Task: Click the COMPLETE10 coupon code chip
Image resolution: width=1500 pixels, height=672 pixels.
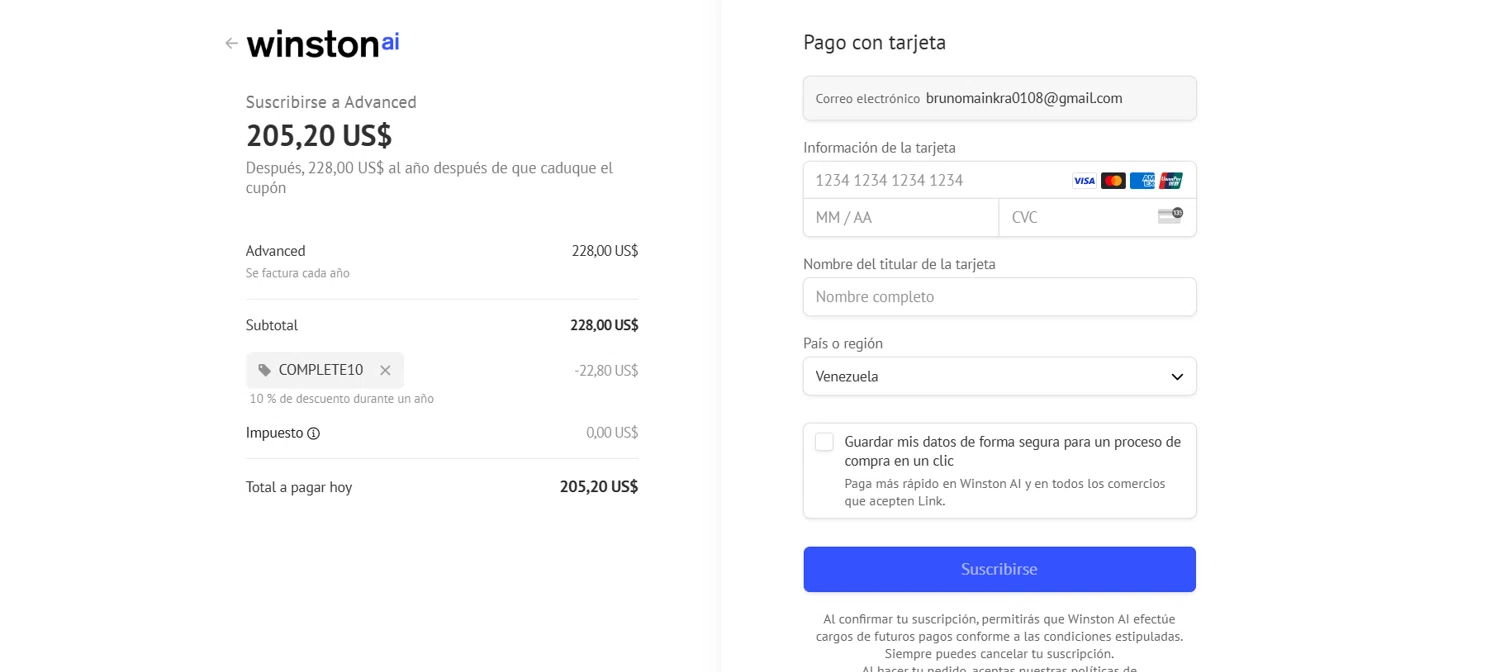Action: coord(320,370)
